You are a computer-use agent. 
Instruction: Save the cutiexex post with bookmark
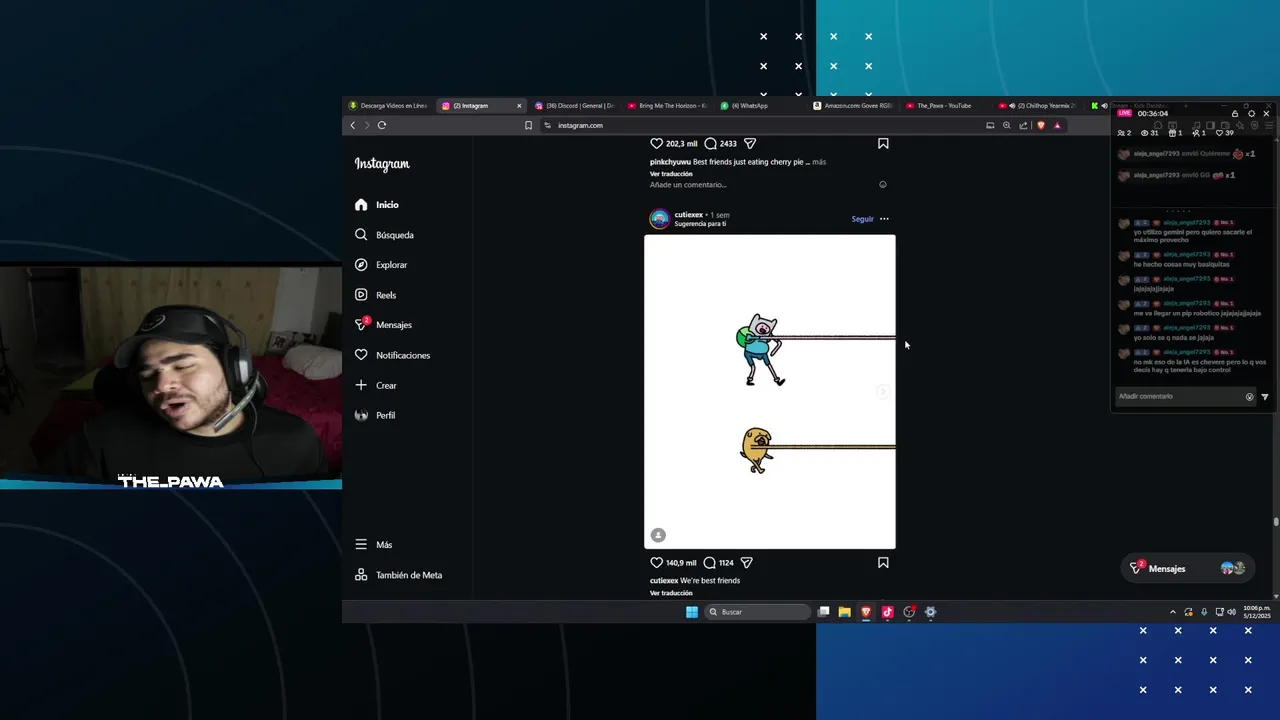(x=883, y=563)
